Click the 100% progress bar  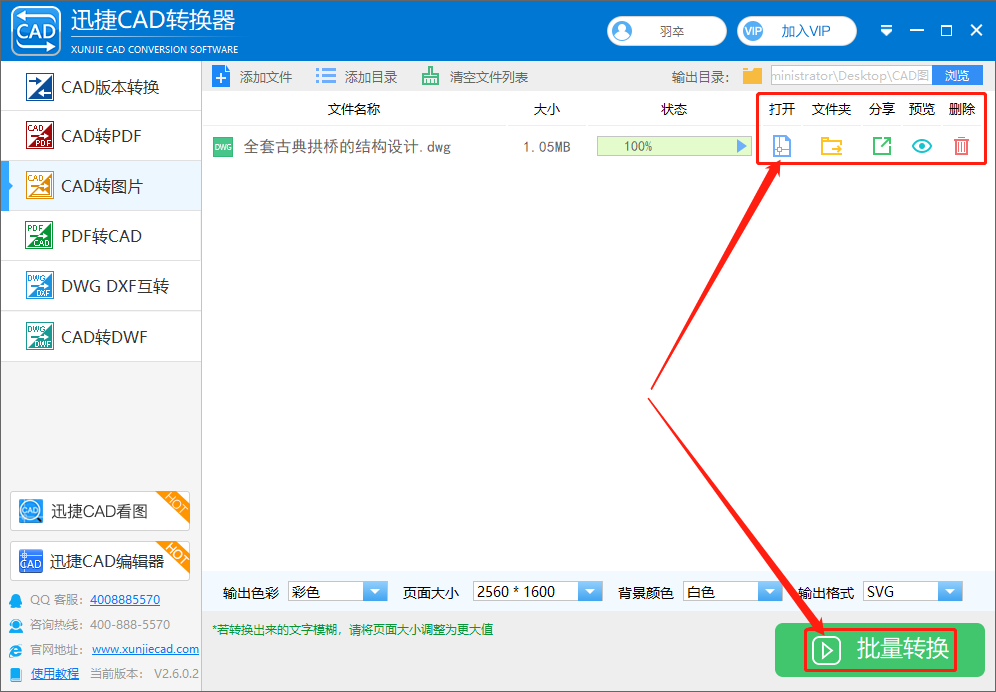[674, 146]
